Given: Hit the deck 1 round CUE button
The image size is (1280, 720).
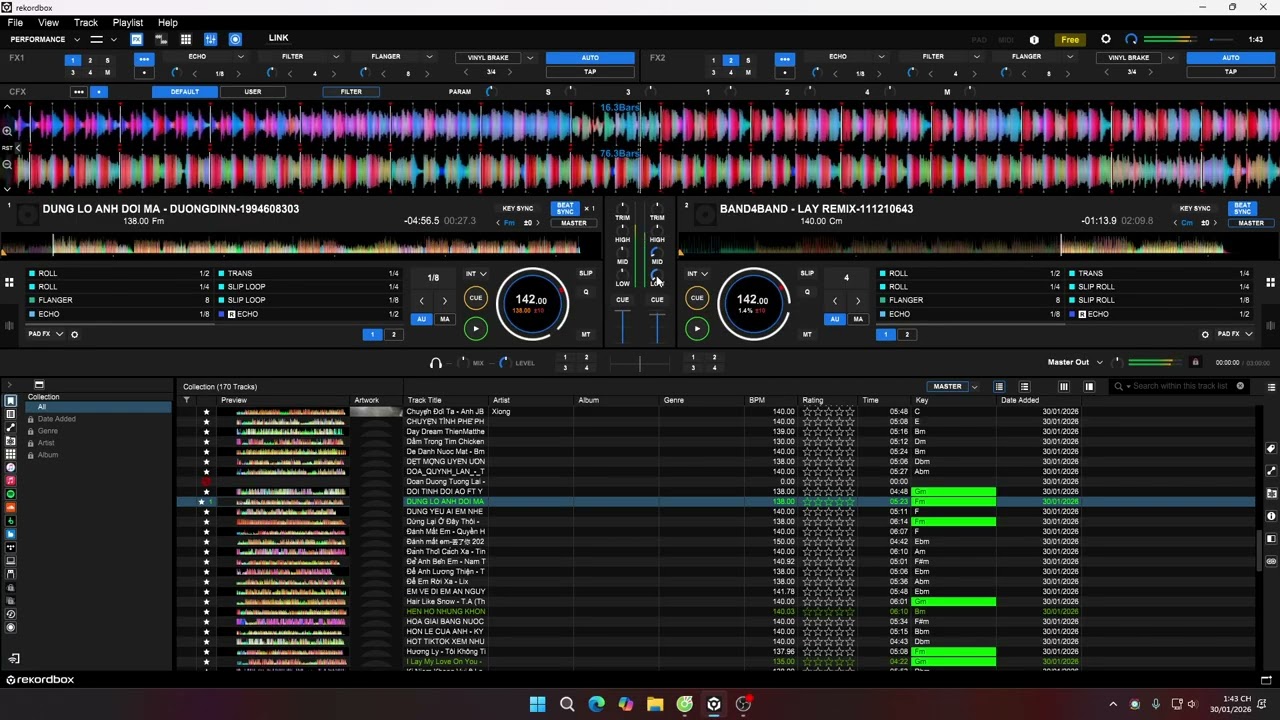Looking at the screenshot, I should [476, 297].
